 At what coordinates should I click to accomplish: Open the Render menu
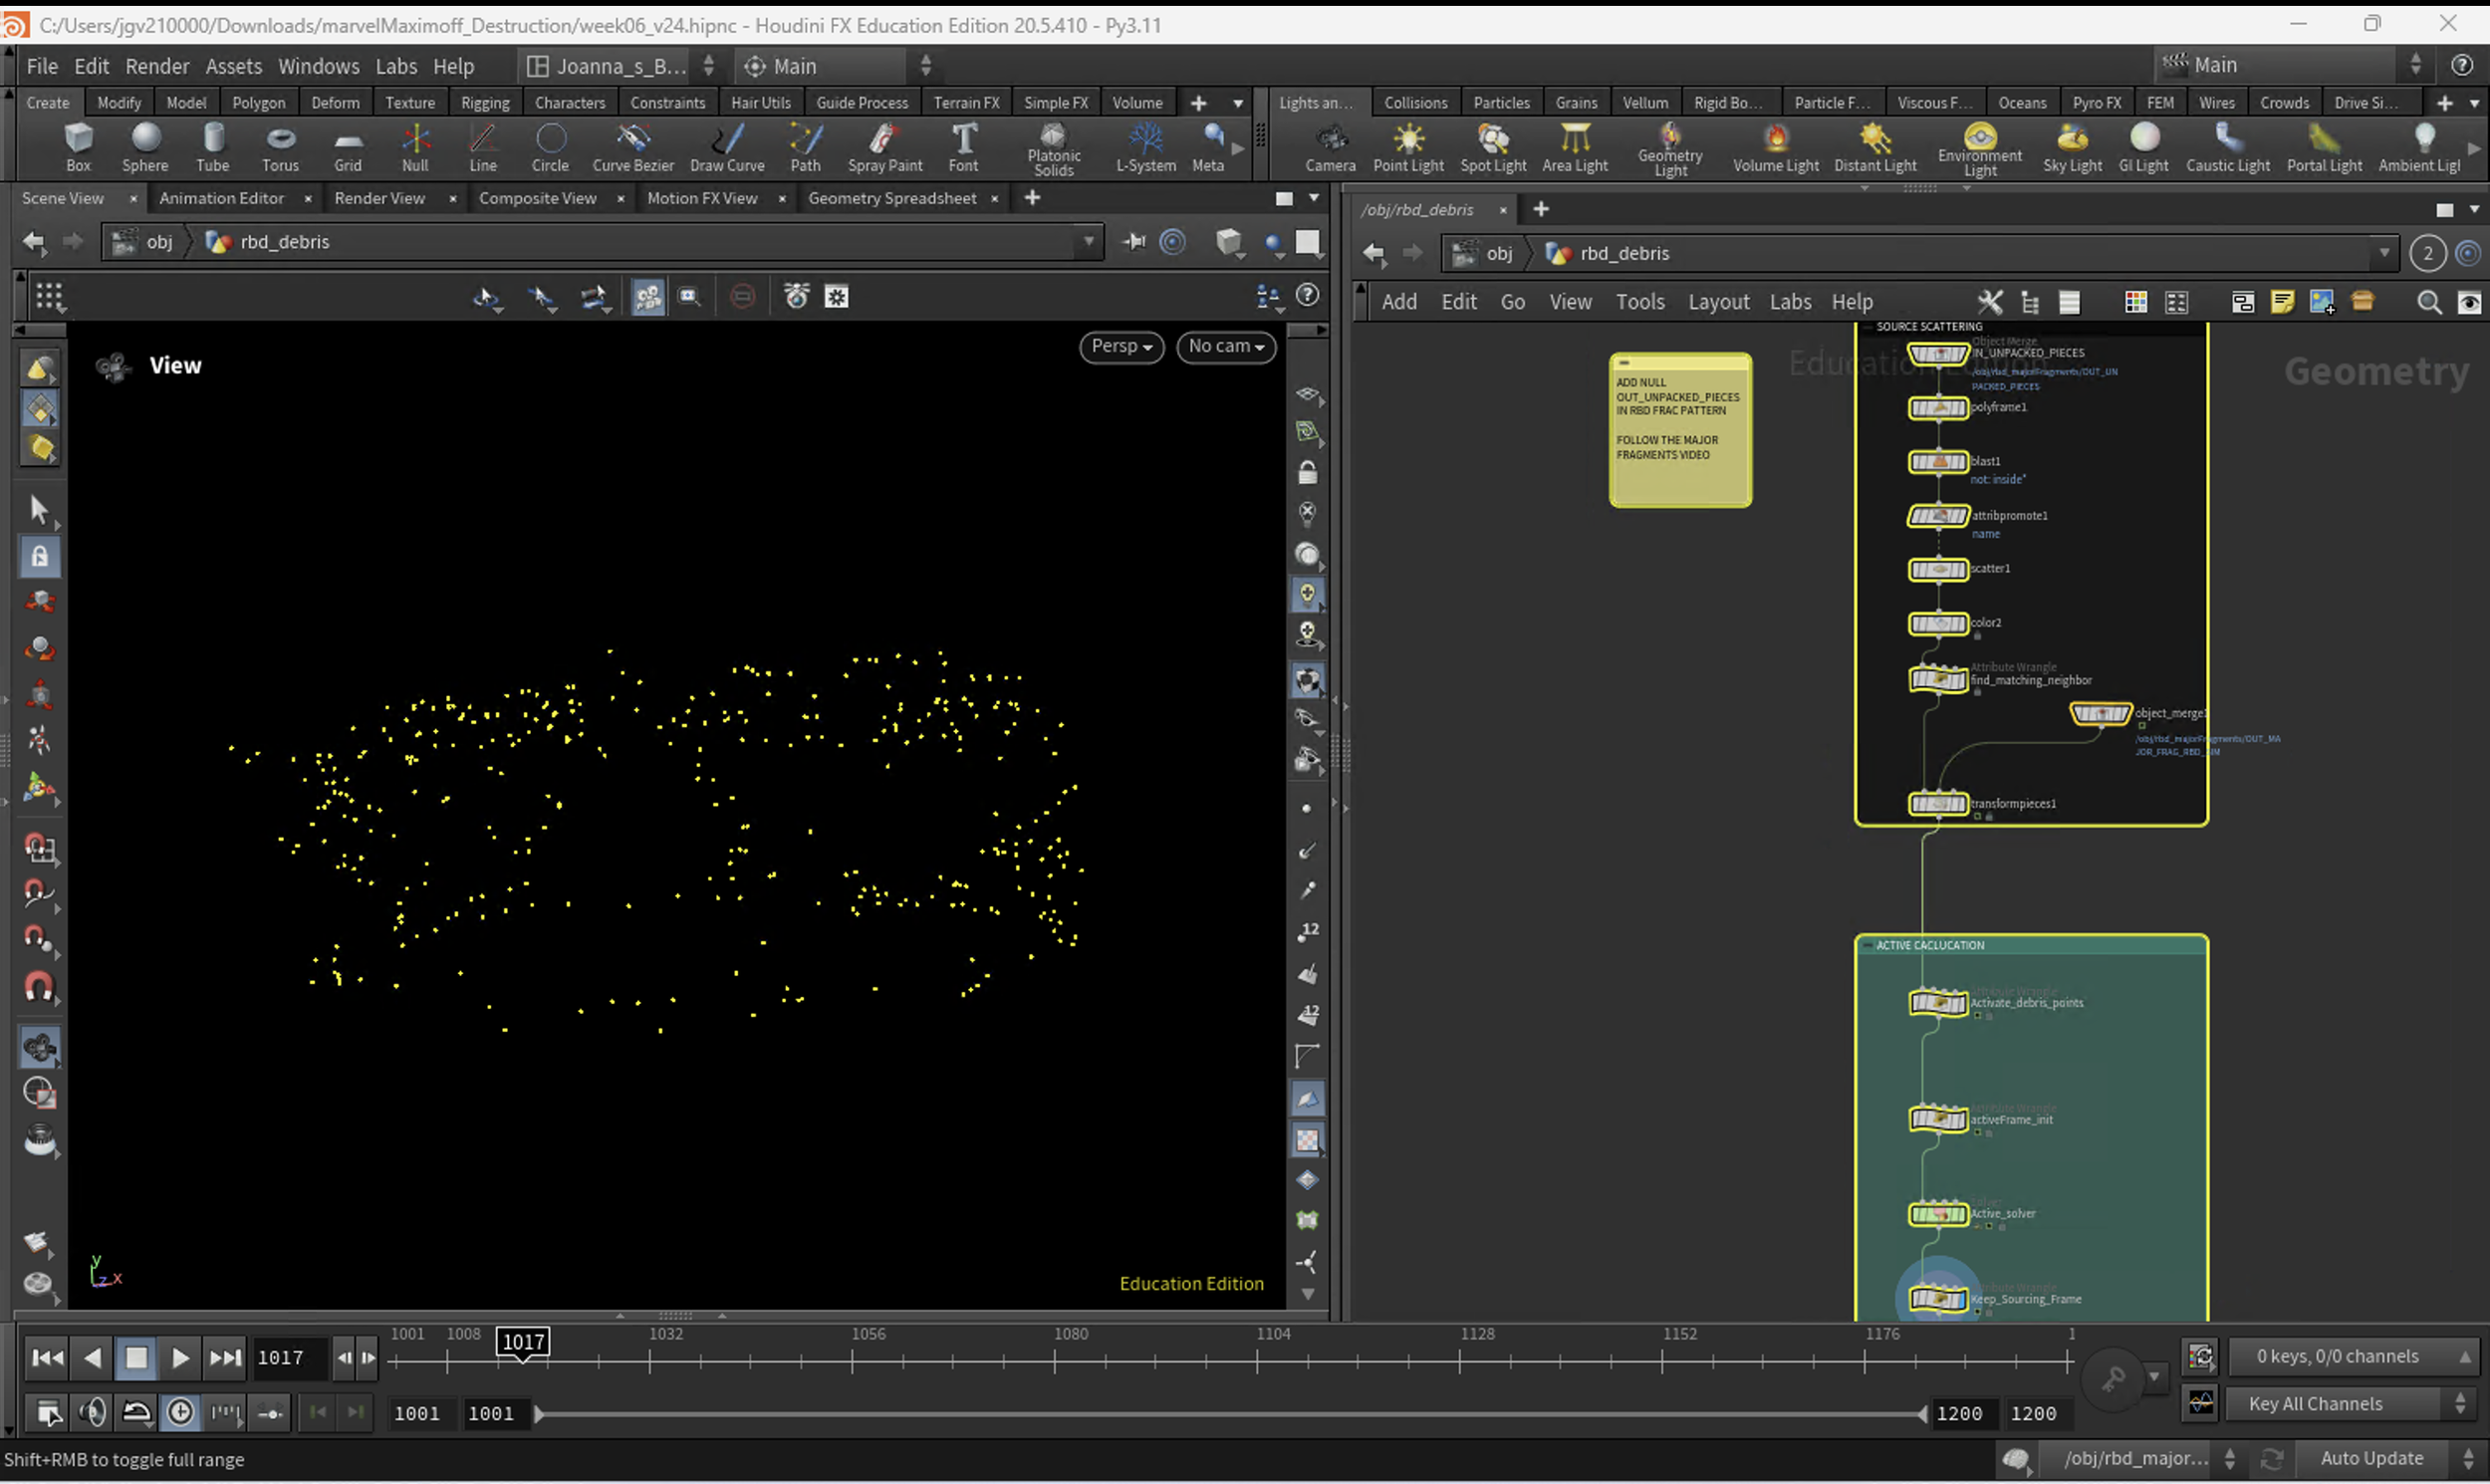pyautogui.click(x=157, y=66)
